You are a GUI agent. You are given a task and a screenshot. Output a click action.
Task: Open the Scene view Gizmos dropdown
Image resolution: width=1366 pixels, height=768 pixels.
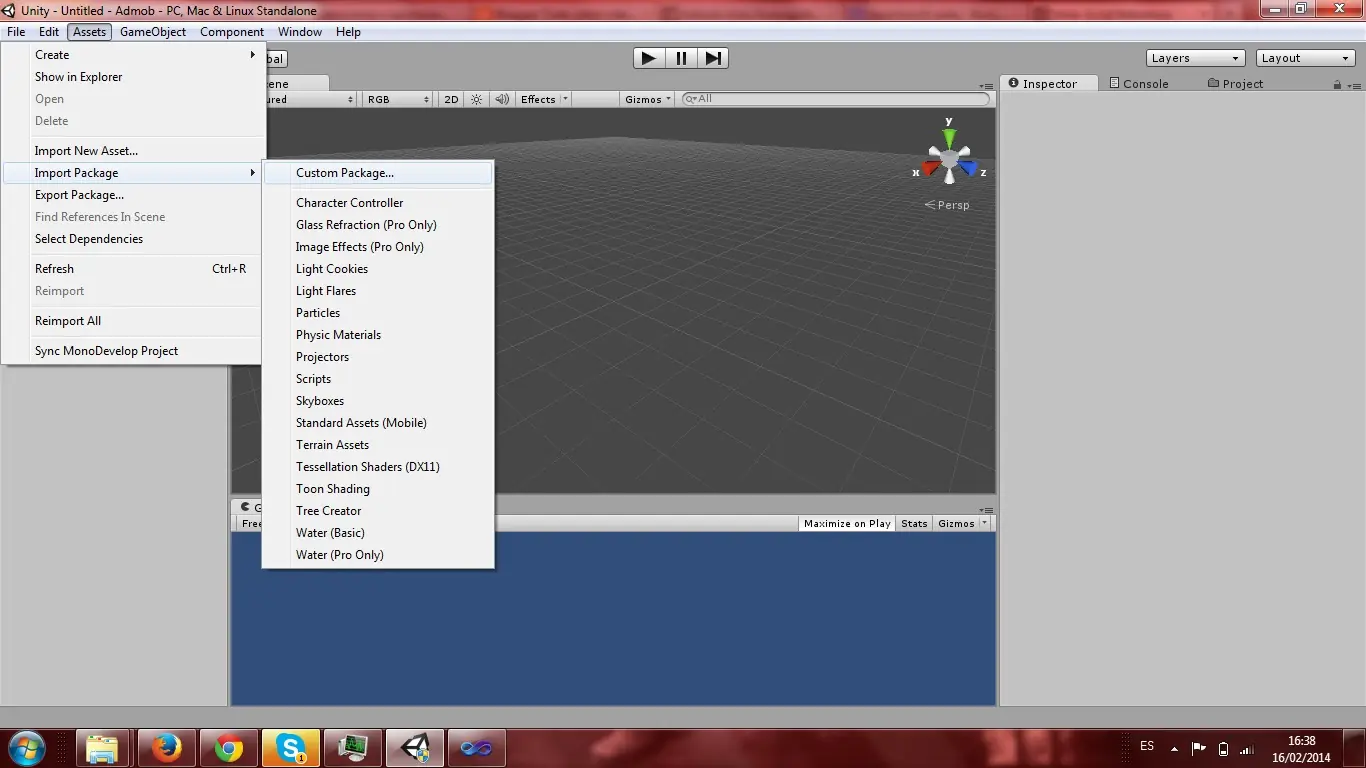pyautogui.click(x=648, y=99)
